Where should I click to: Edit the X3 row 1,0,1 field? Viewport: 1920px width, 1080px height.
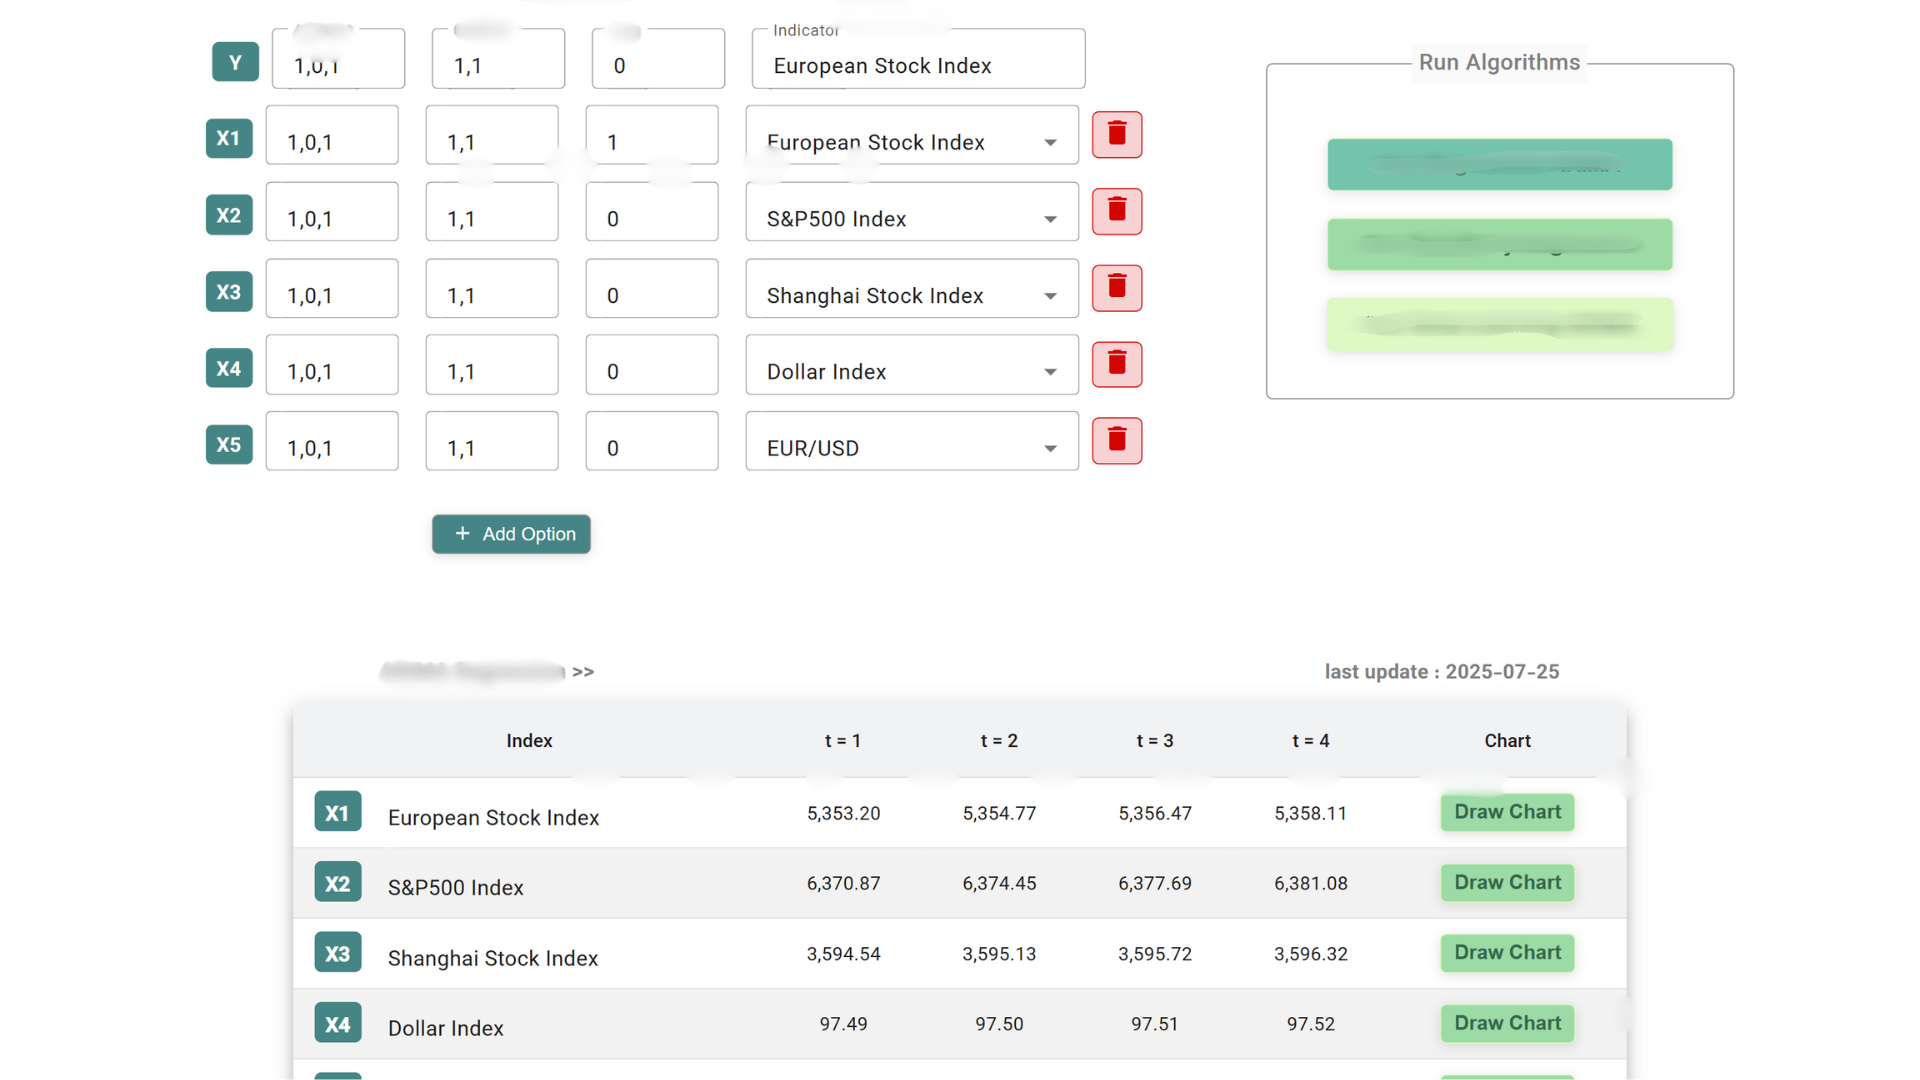tap(332, 288)
